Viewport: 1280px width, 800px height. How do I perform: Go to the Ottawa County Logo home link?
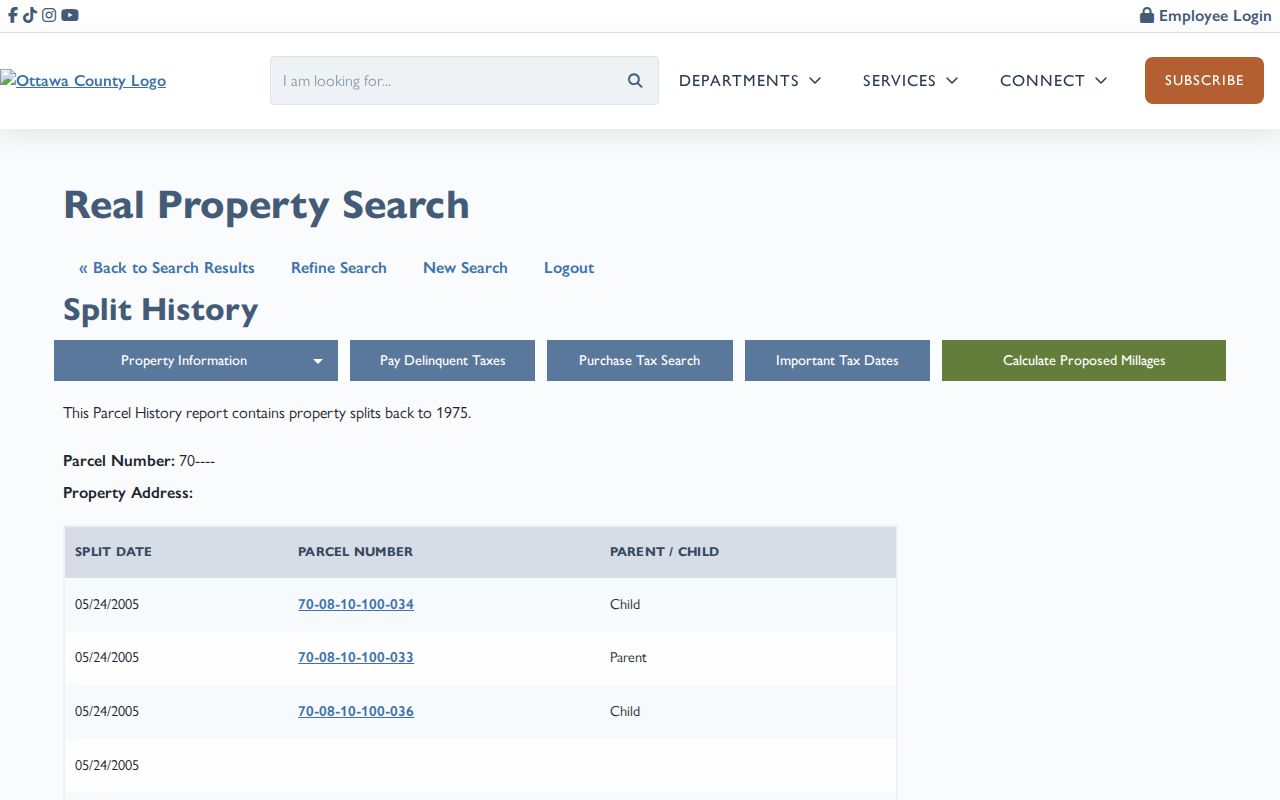coord(83,81)
